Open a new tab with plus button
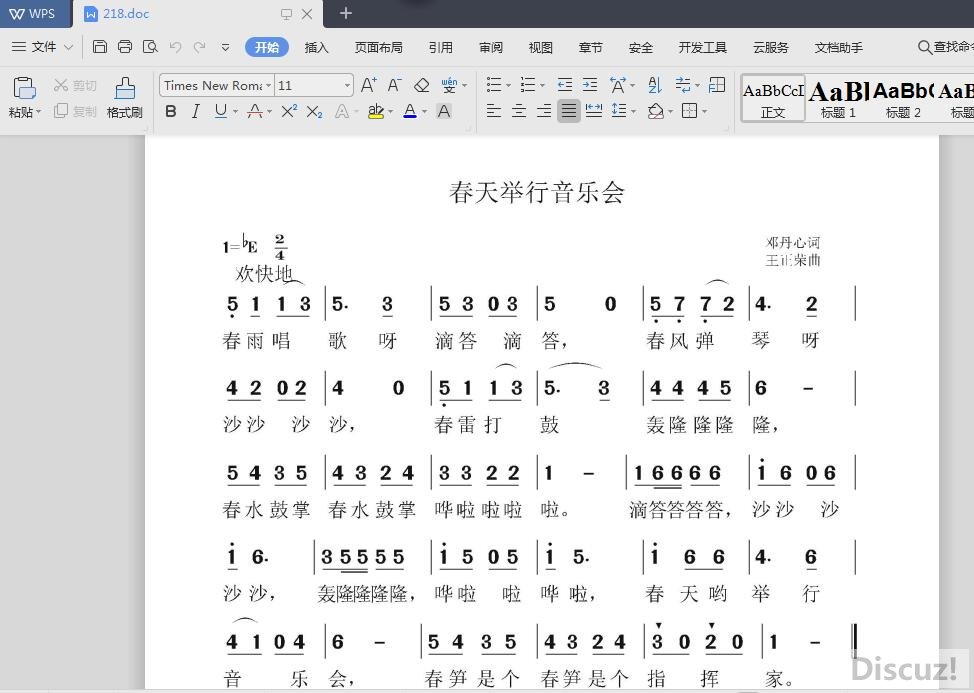 point(345,13)
